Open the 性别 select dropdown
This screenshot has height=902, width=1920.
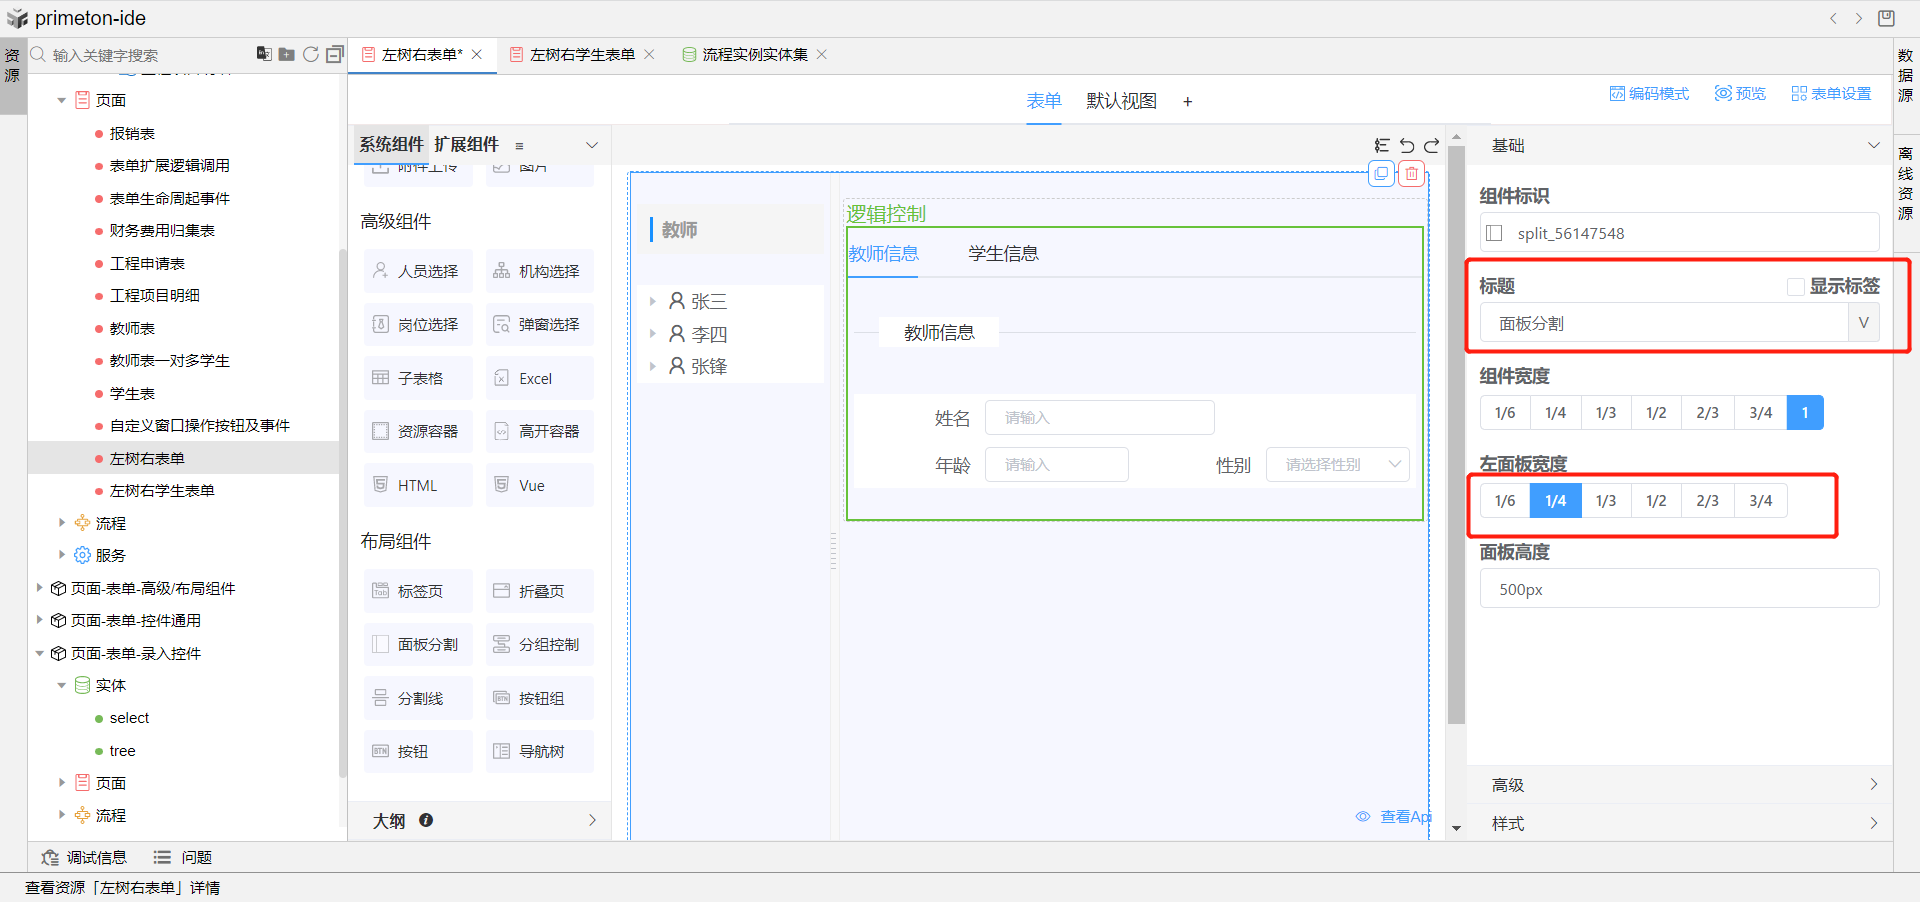pos(1337,465)
